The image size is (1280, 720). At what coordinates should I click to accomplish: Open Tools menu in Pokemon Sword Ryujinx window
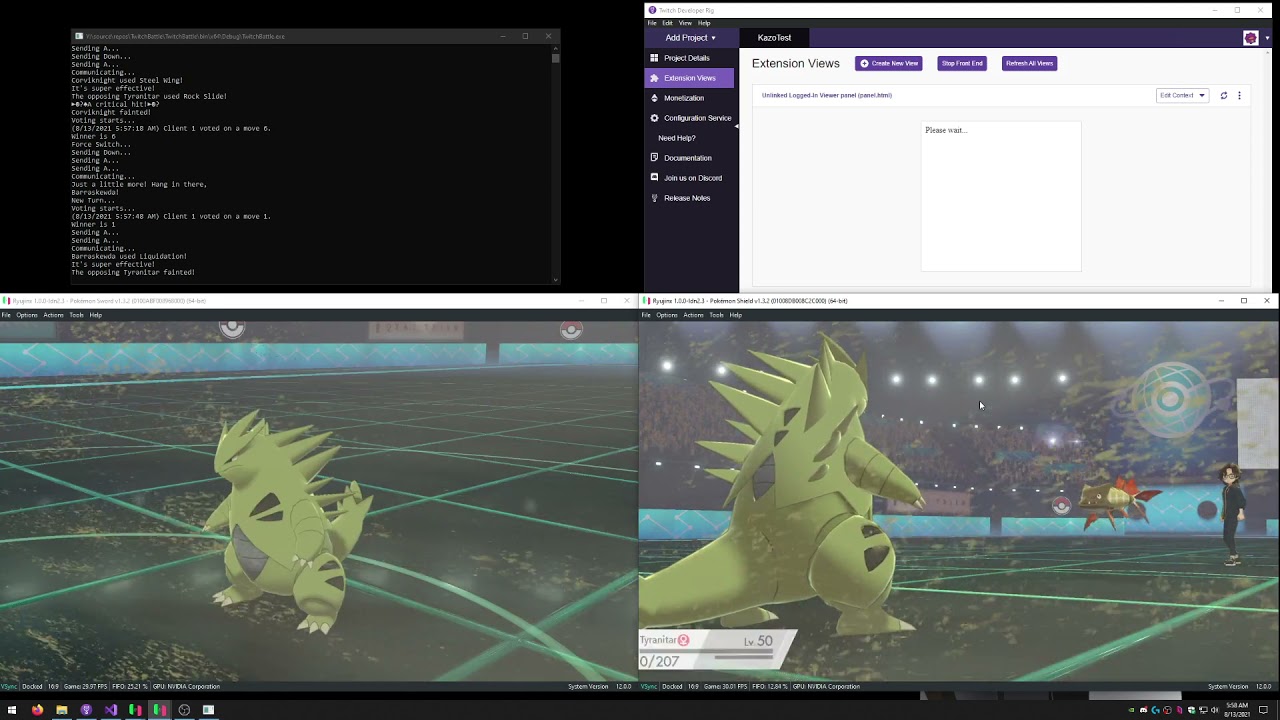click(x=76, y=315)
